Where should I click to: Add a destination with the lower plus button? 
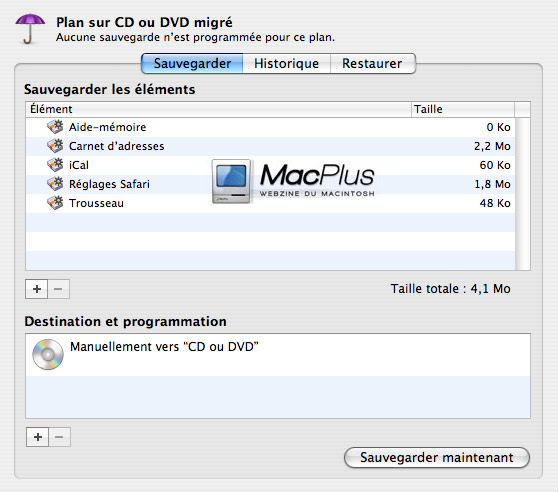(37, 437)
